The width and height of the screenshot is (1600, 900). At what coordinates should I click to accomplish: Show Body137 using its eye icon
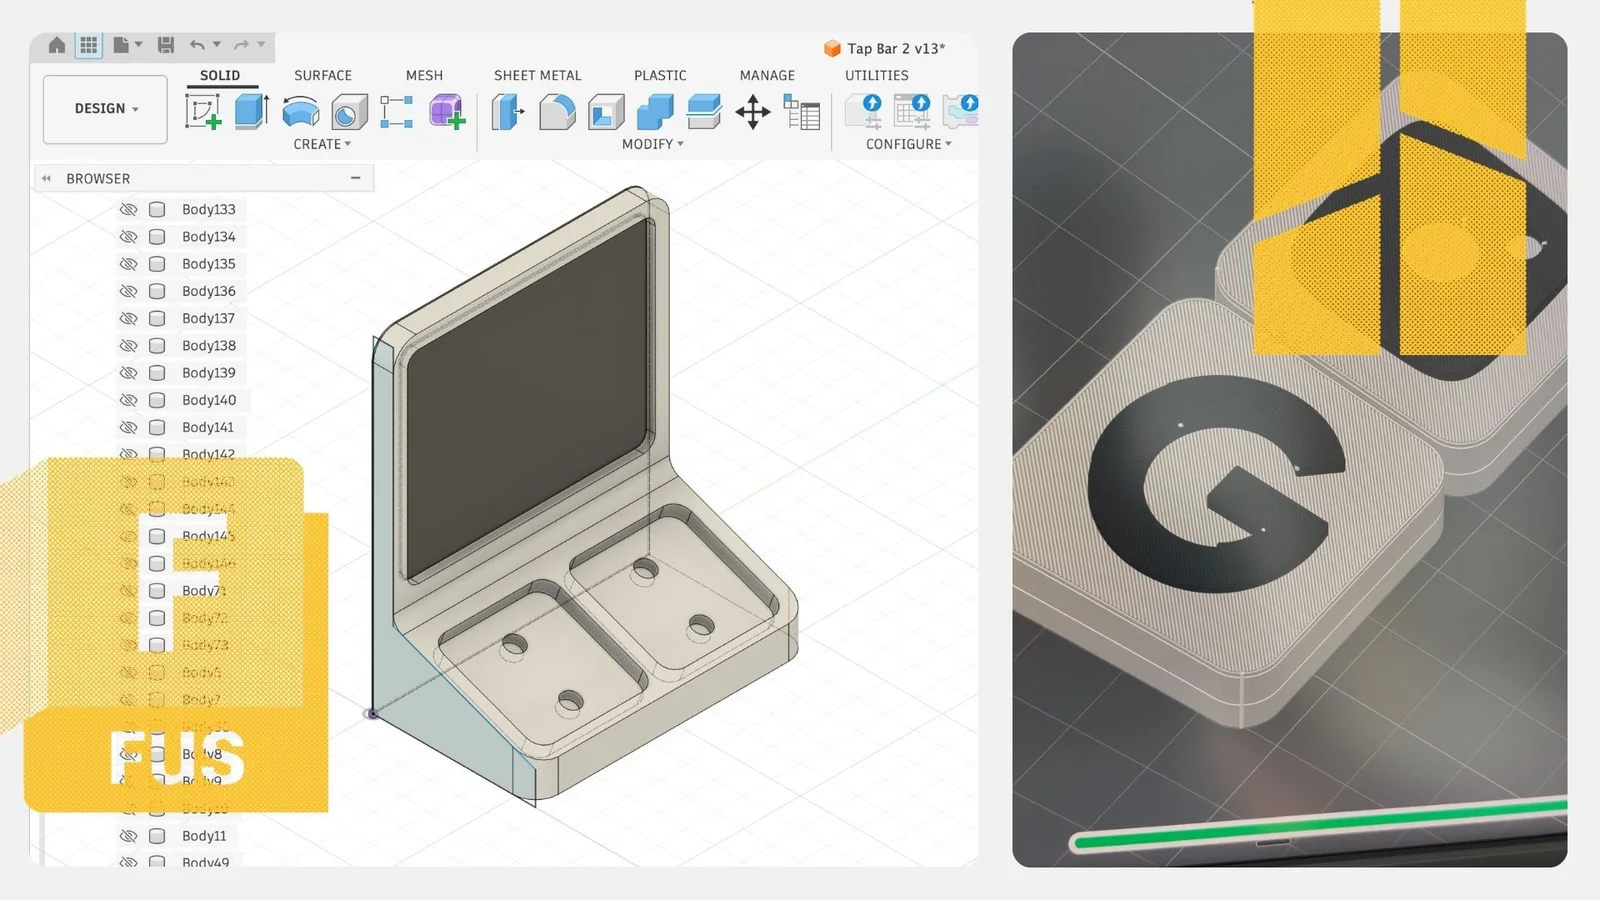point(128,318)
